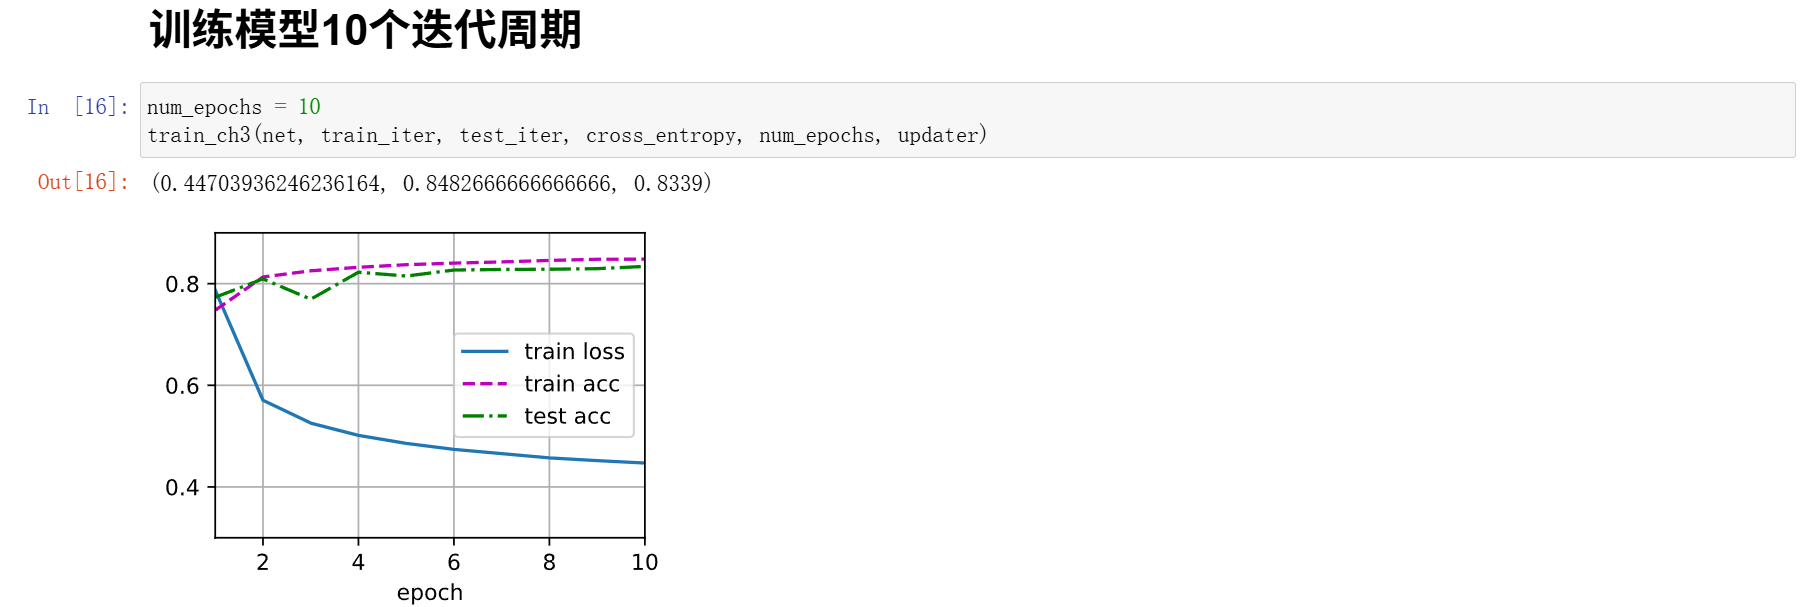Click the heading 训练模型10个迭代周期

tap(365, 29)
